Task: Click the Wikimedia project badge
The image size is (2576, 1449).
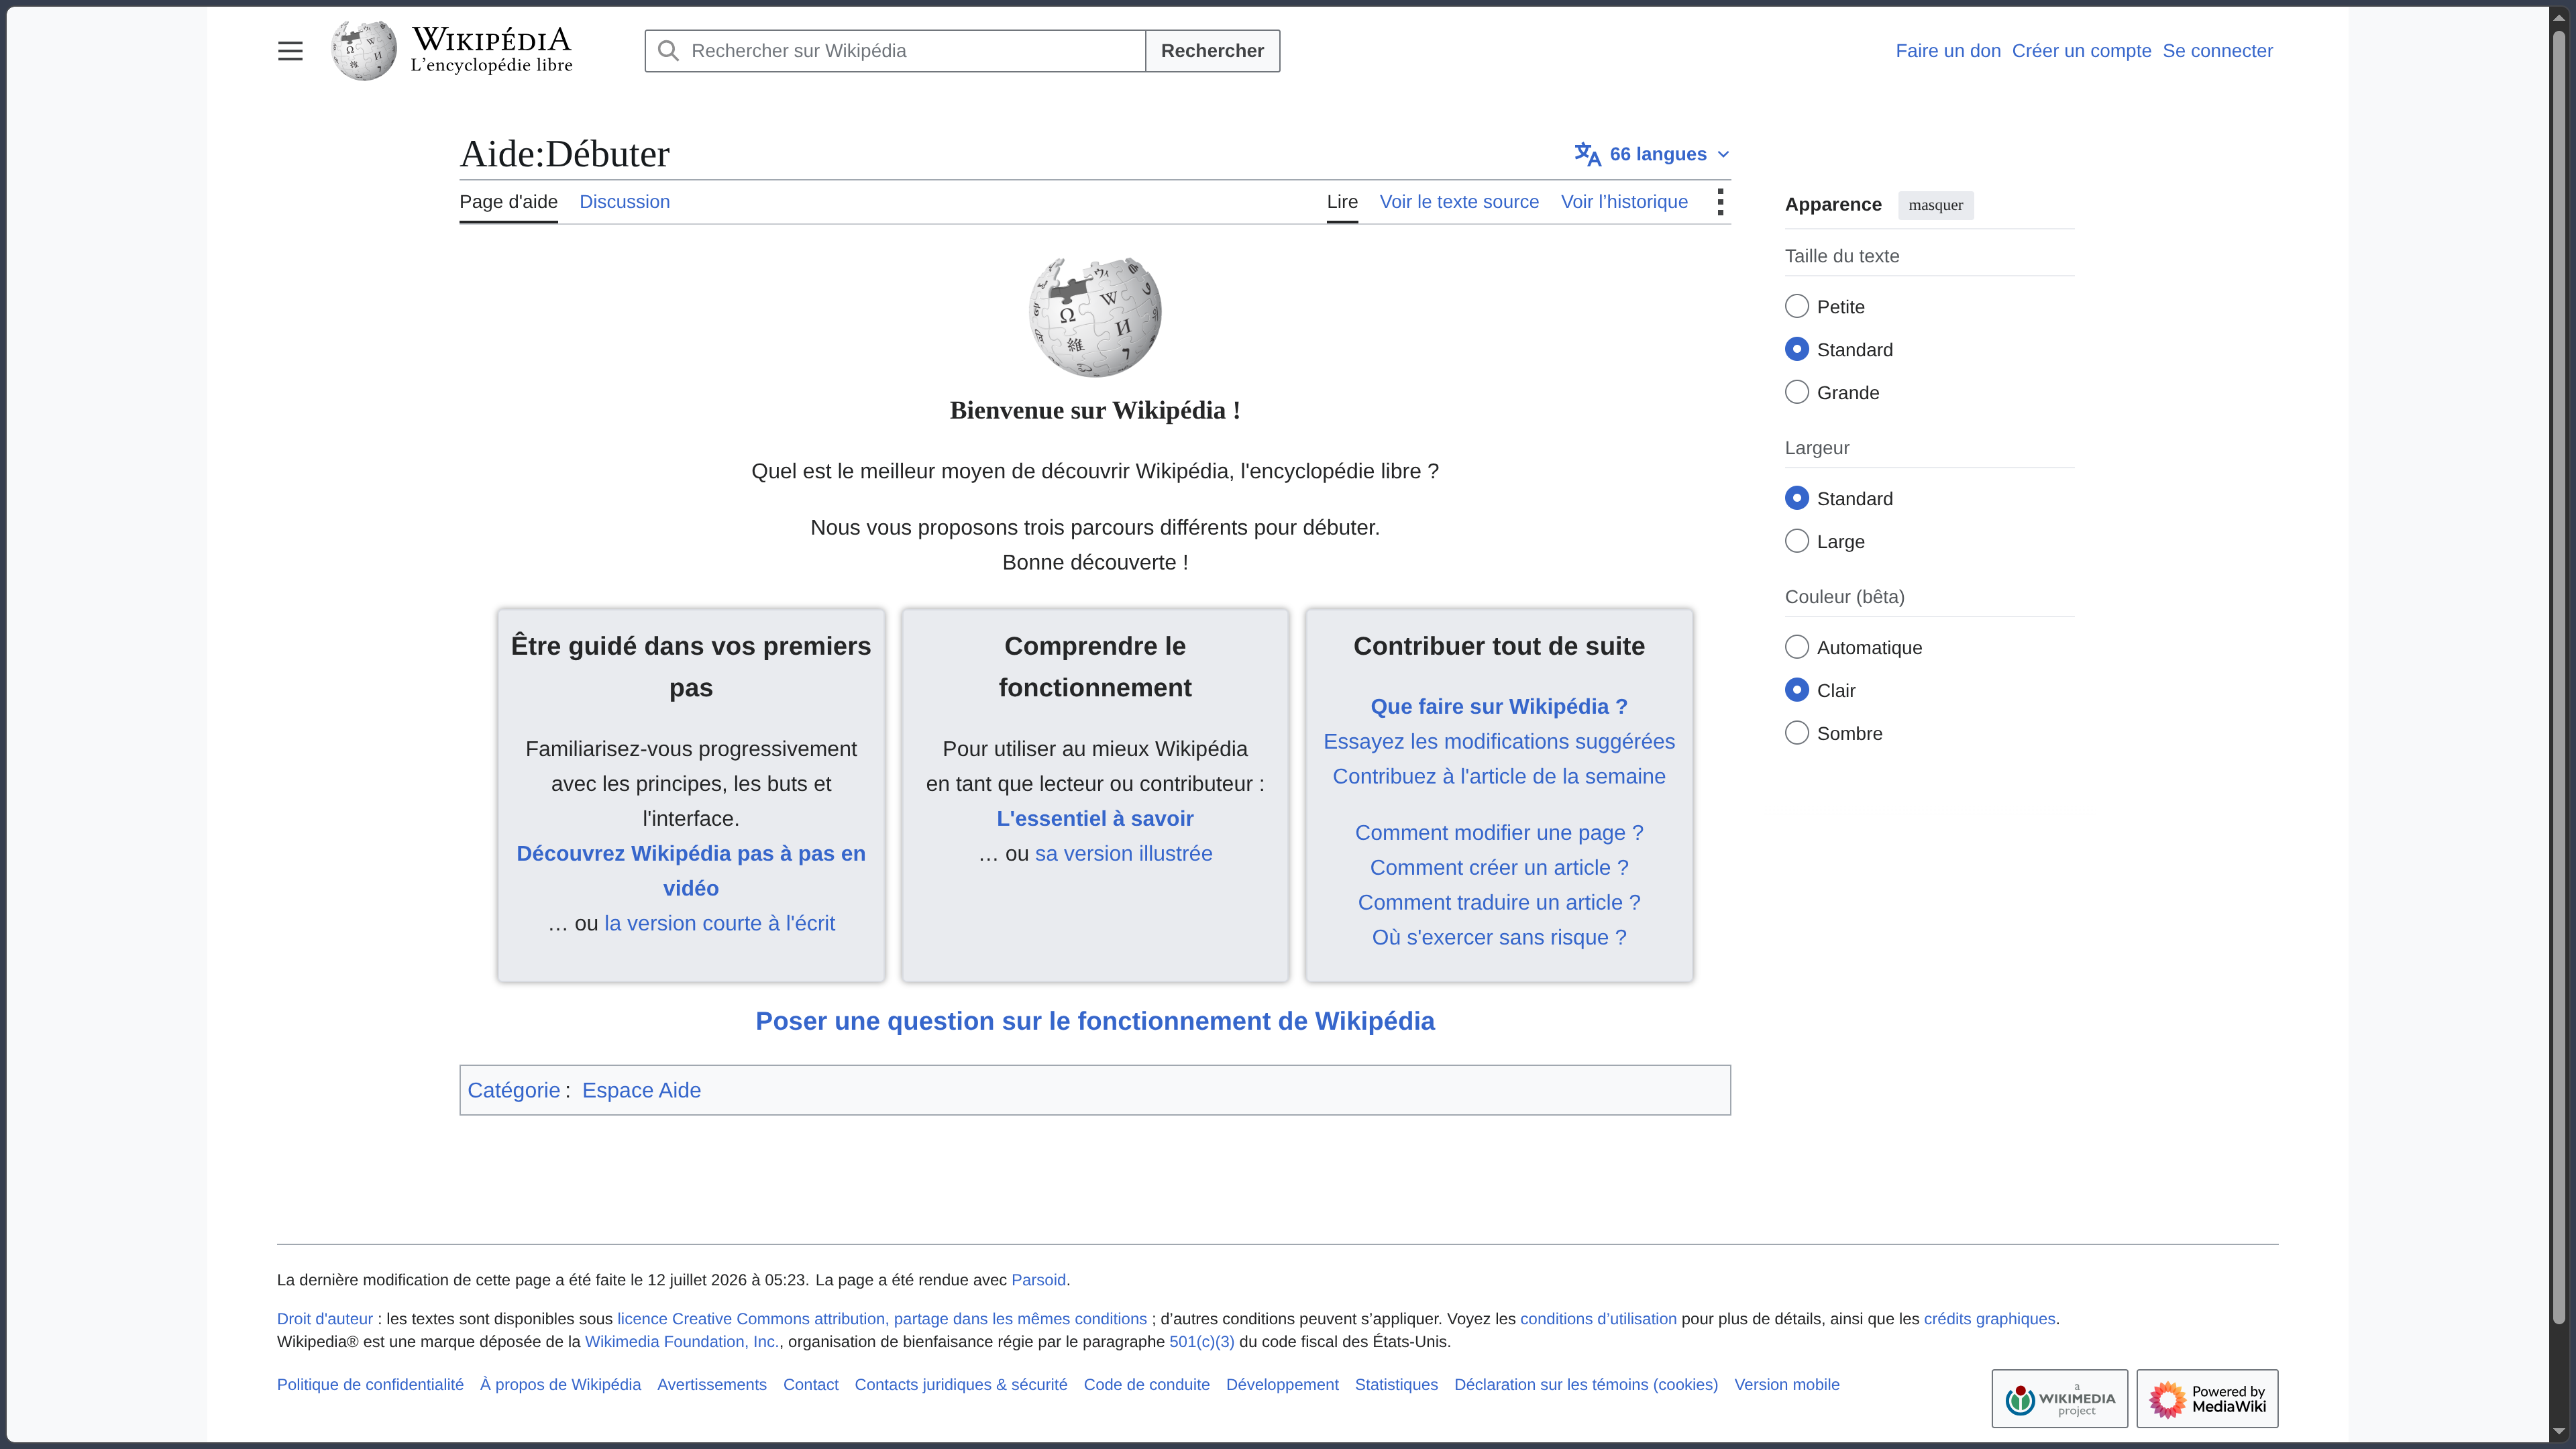Action: tap(2059, 1398)
